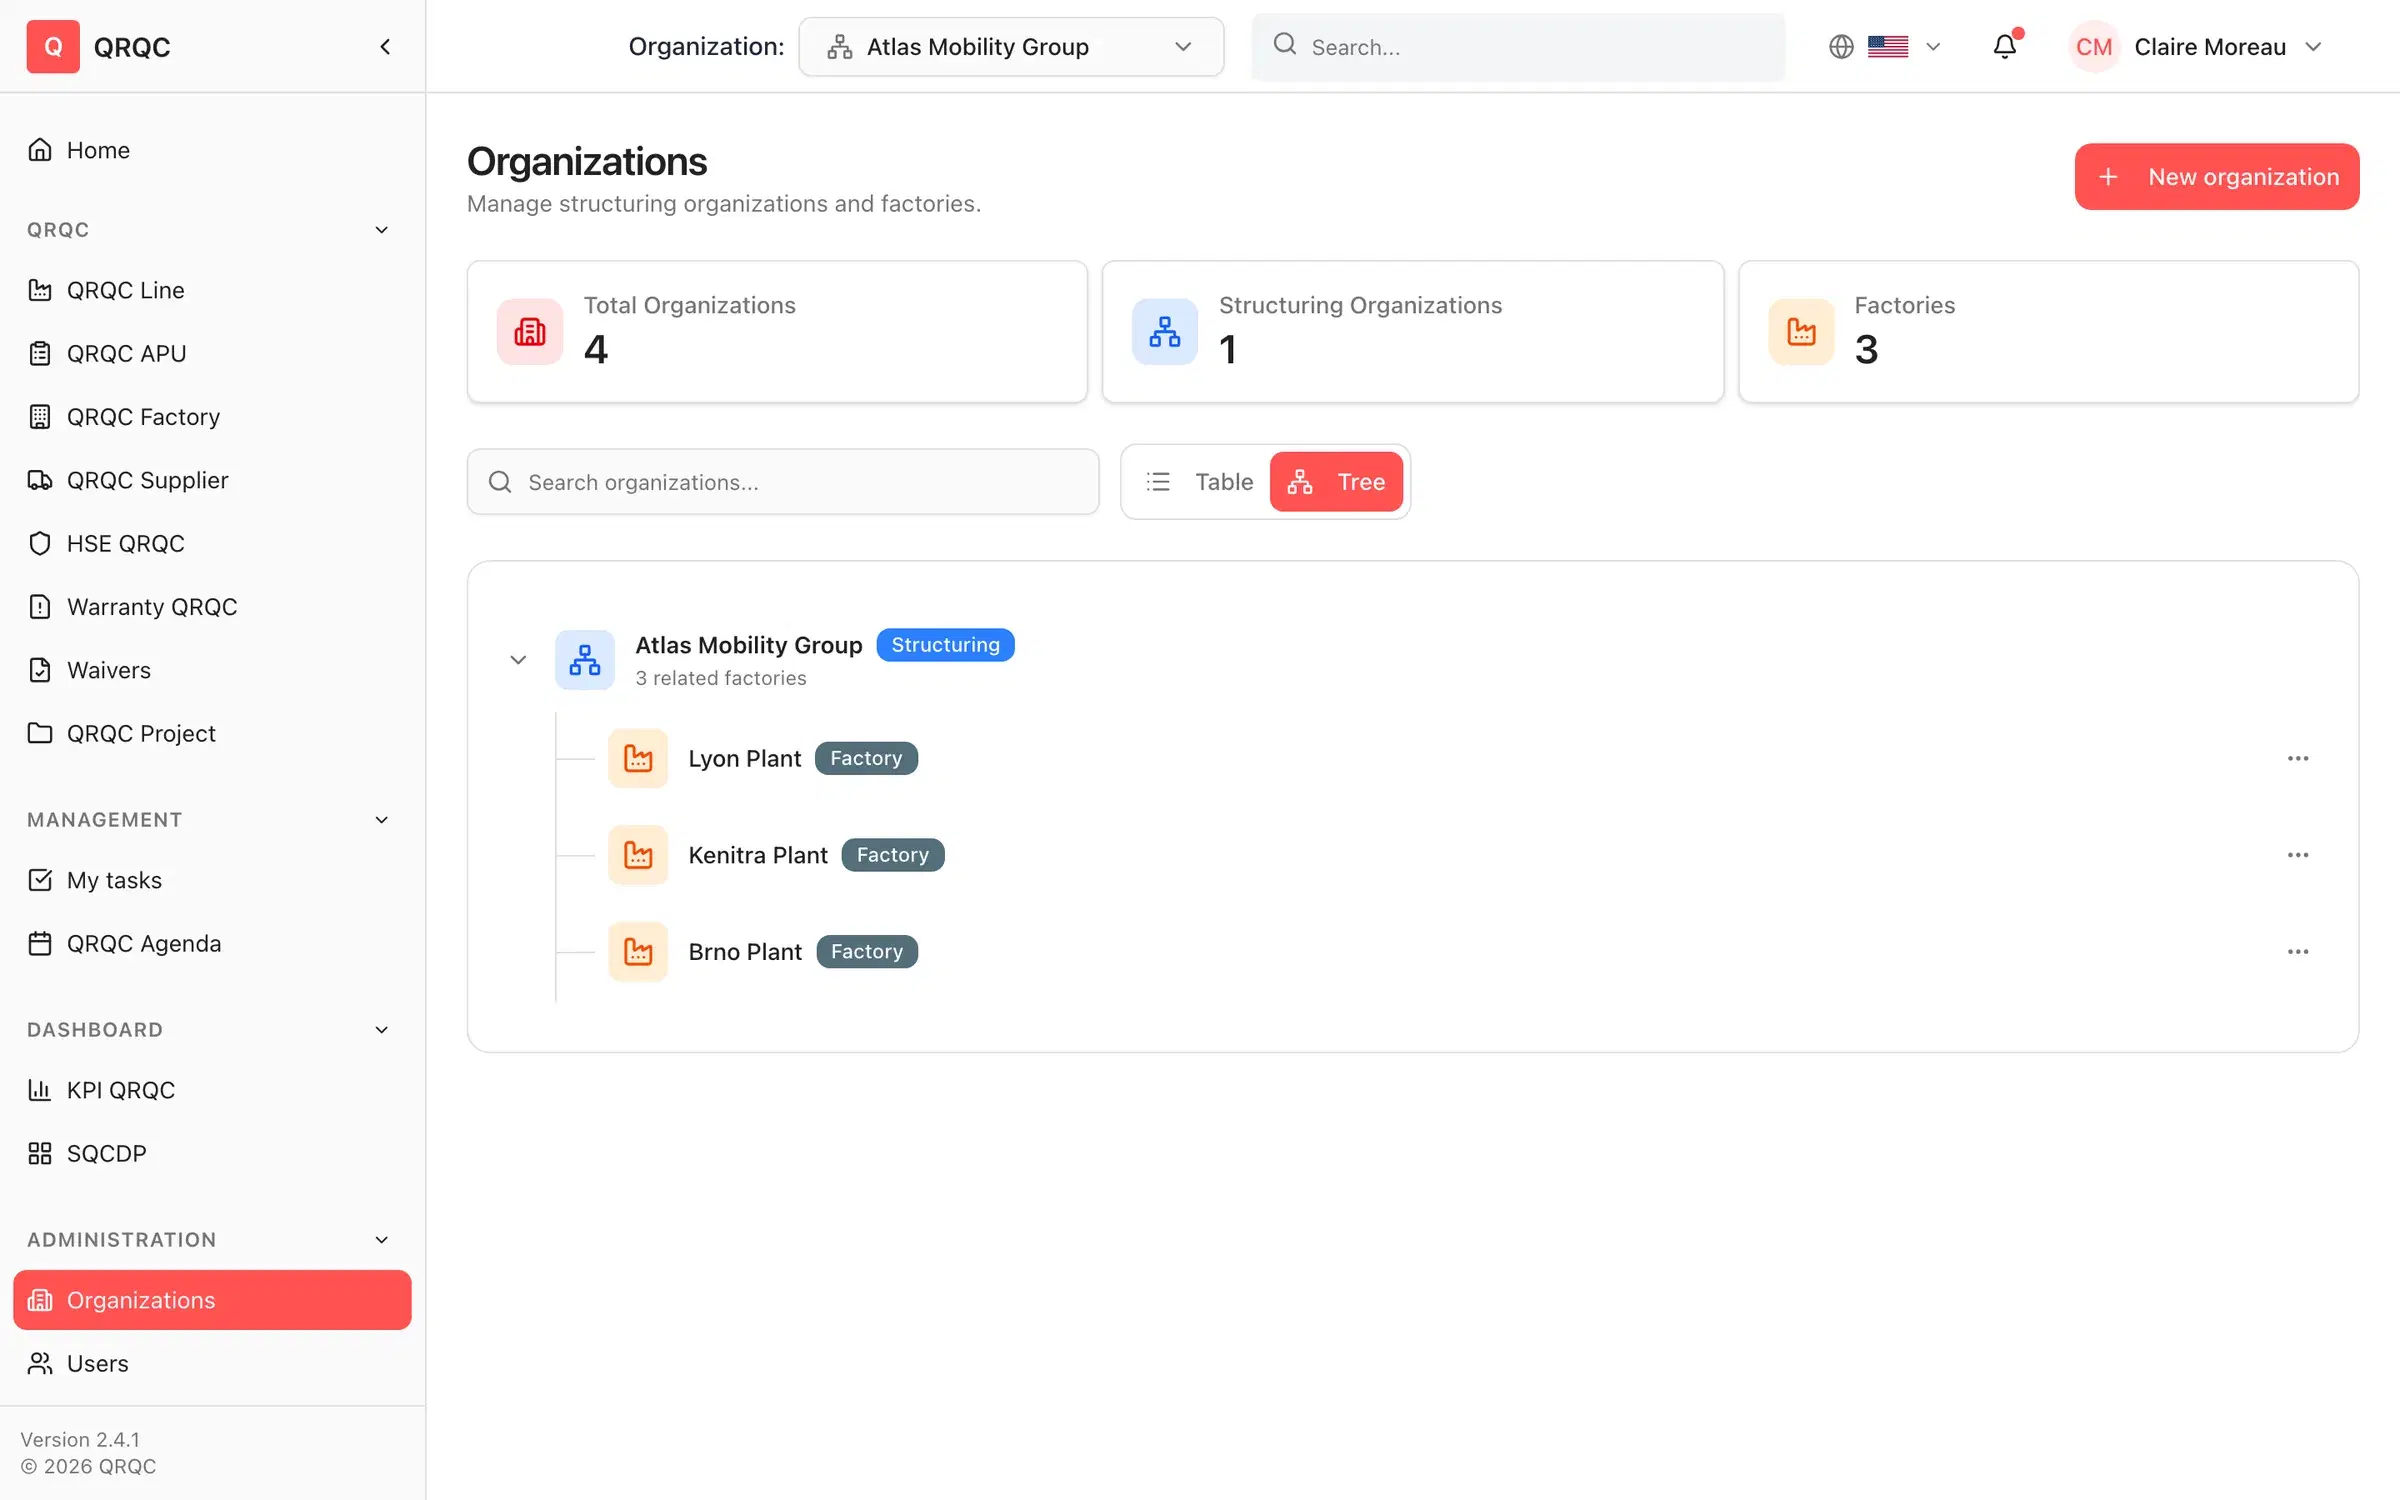2400x1500 pixels.
Task: Click the Structuring badge
Action: coord(945,645)
